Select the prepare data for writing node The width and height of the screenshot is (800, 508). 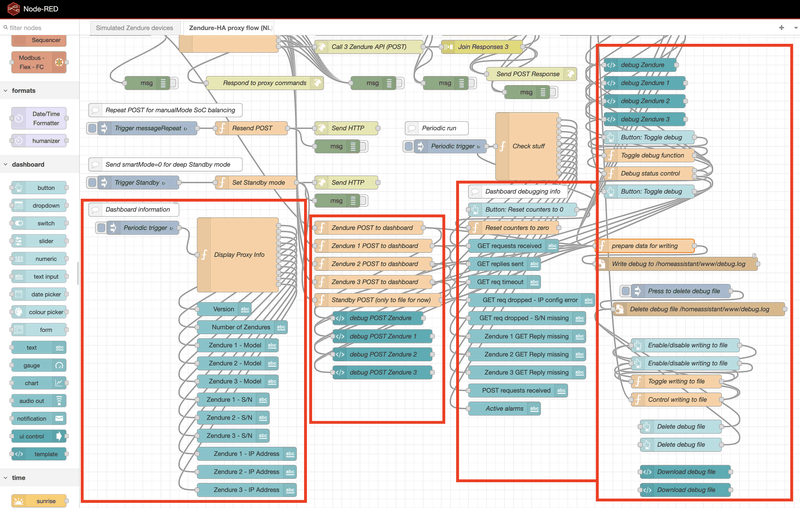pos(645,246)
